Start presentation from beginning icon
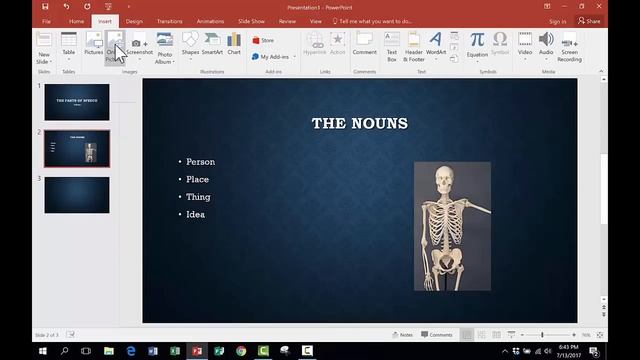This screenshot has width=640, height=360. point(108,7)
